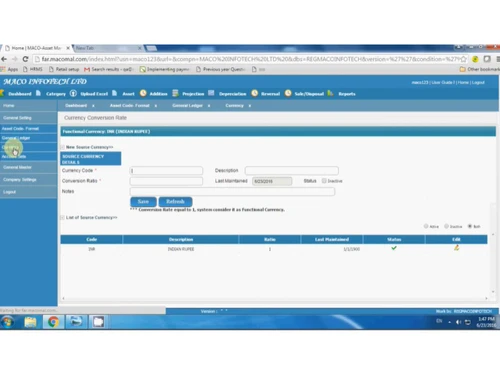Screen dimensions: 500x375
Task: Click the browser back arrow
Action: [x=4, y=59]
